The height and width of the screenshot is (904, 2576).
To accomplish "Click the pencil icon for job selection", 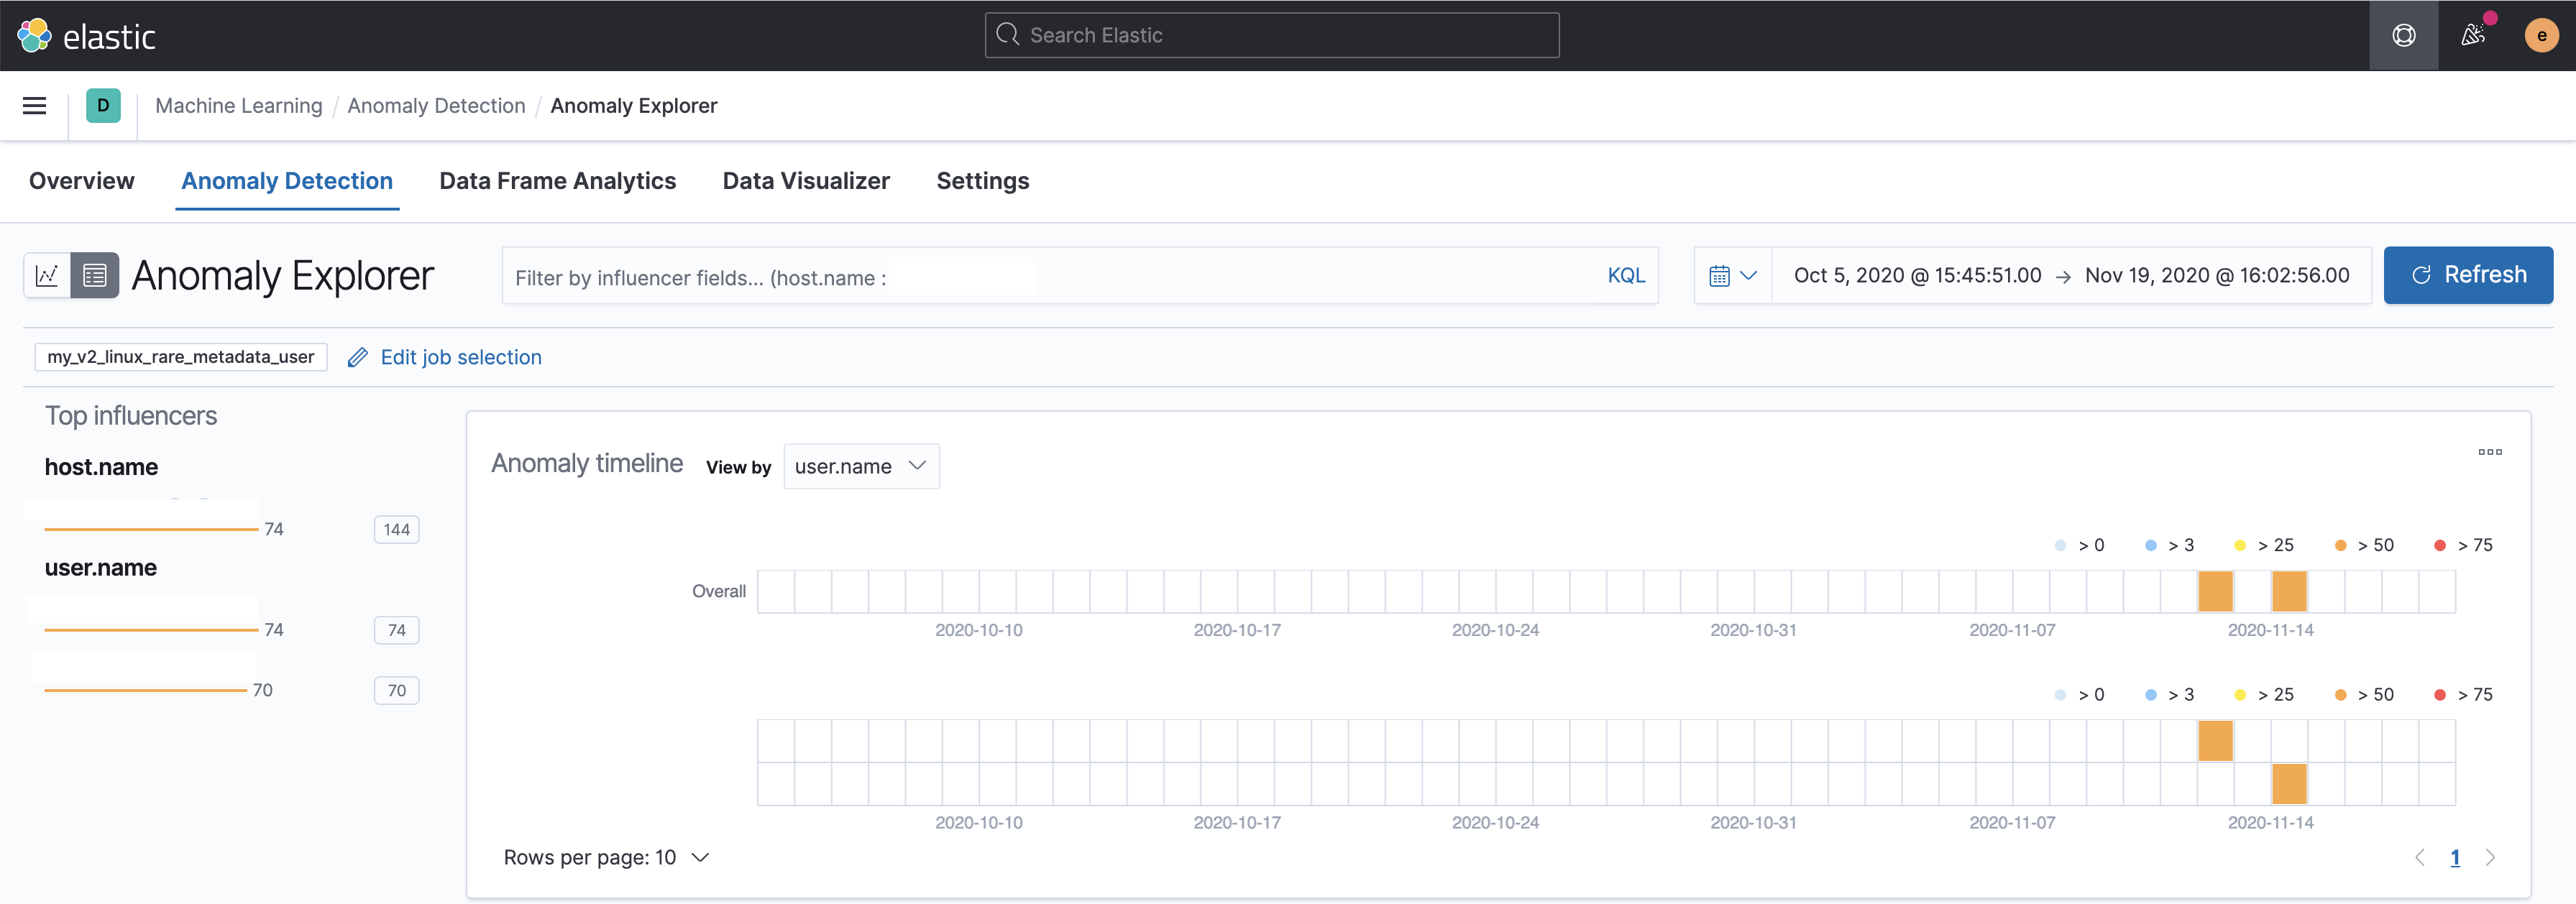I will (x=357, y=357).
